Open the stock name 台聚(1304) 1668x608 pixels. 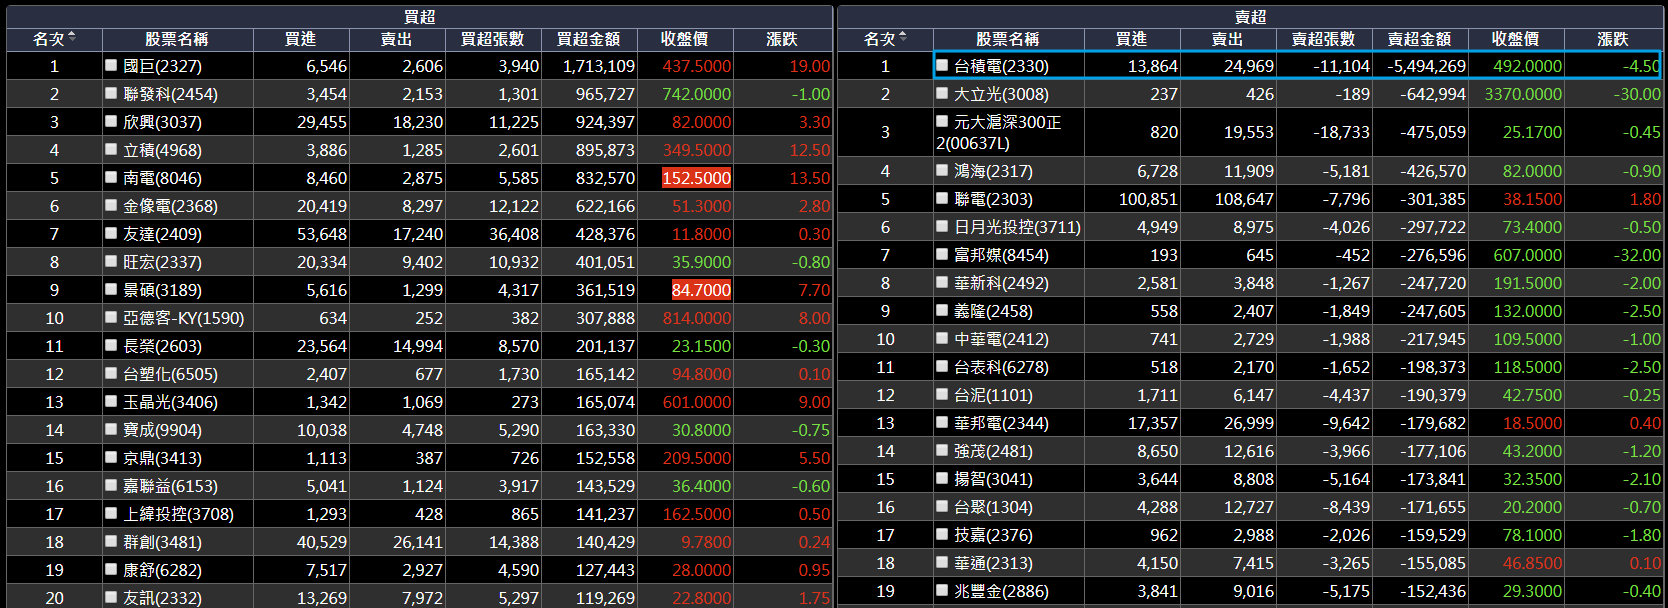993,507
